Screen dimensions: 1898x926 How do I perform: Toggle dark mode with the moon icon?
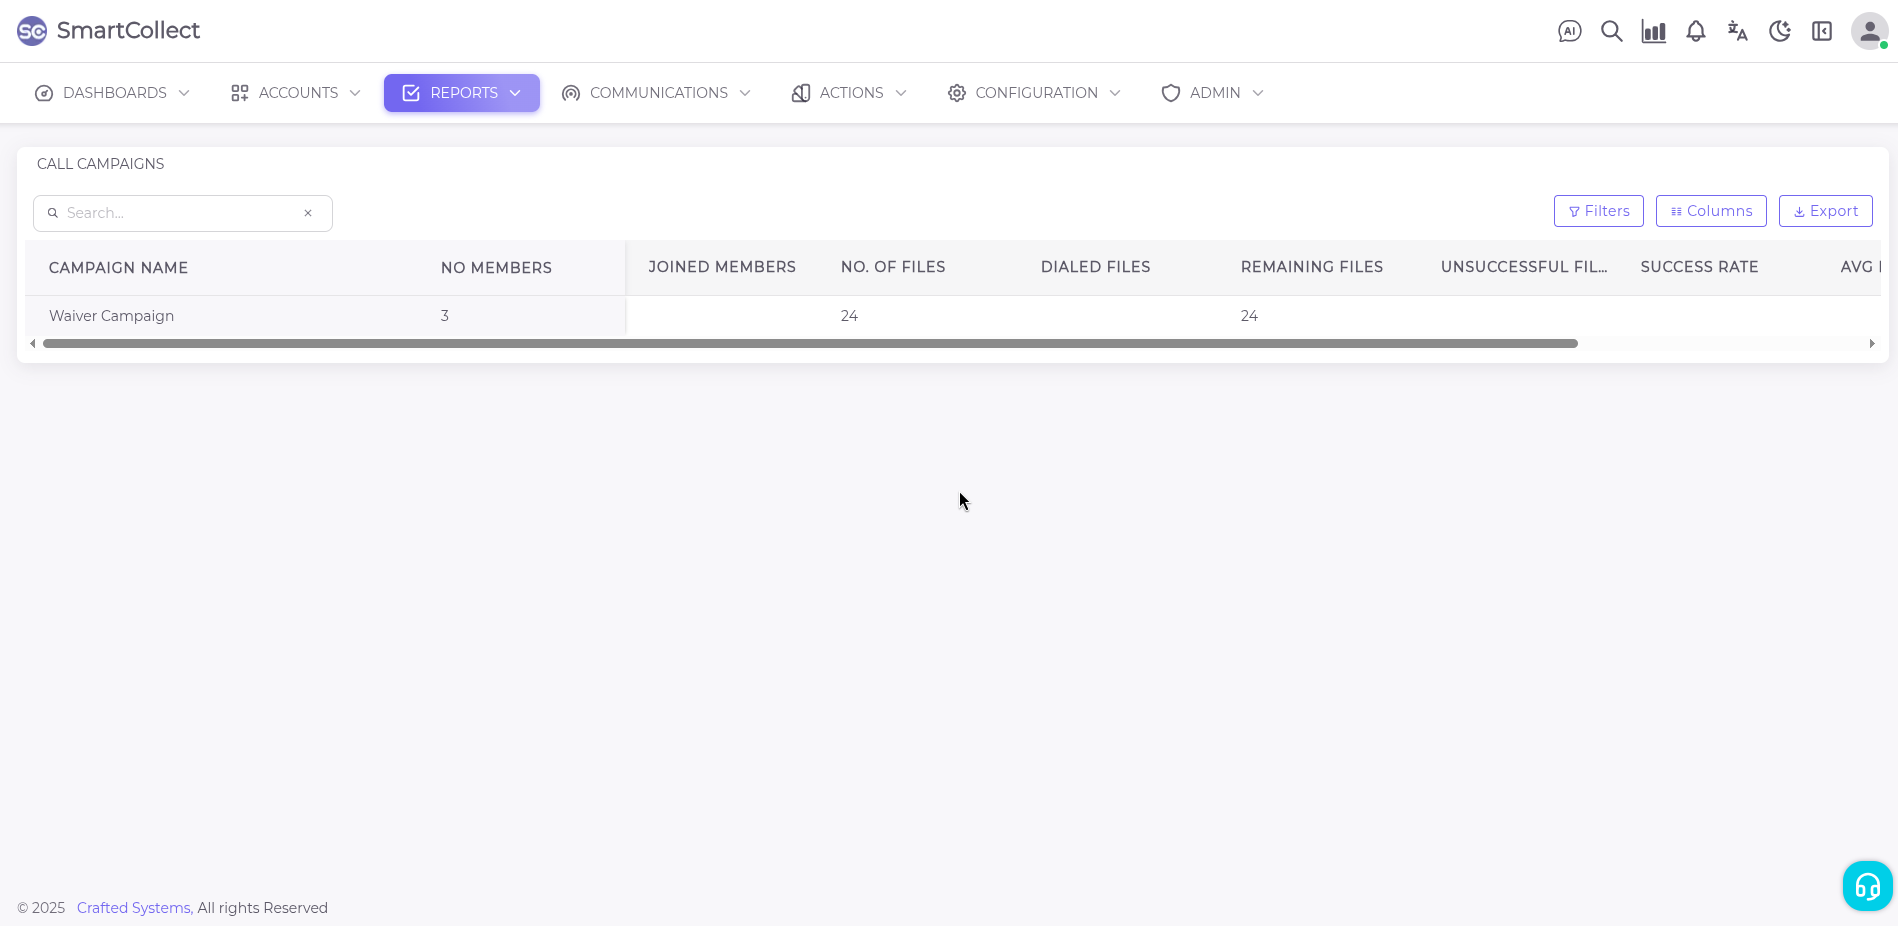coord(1779,31)
